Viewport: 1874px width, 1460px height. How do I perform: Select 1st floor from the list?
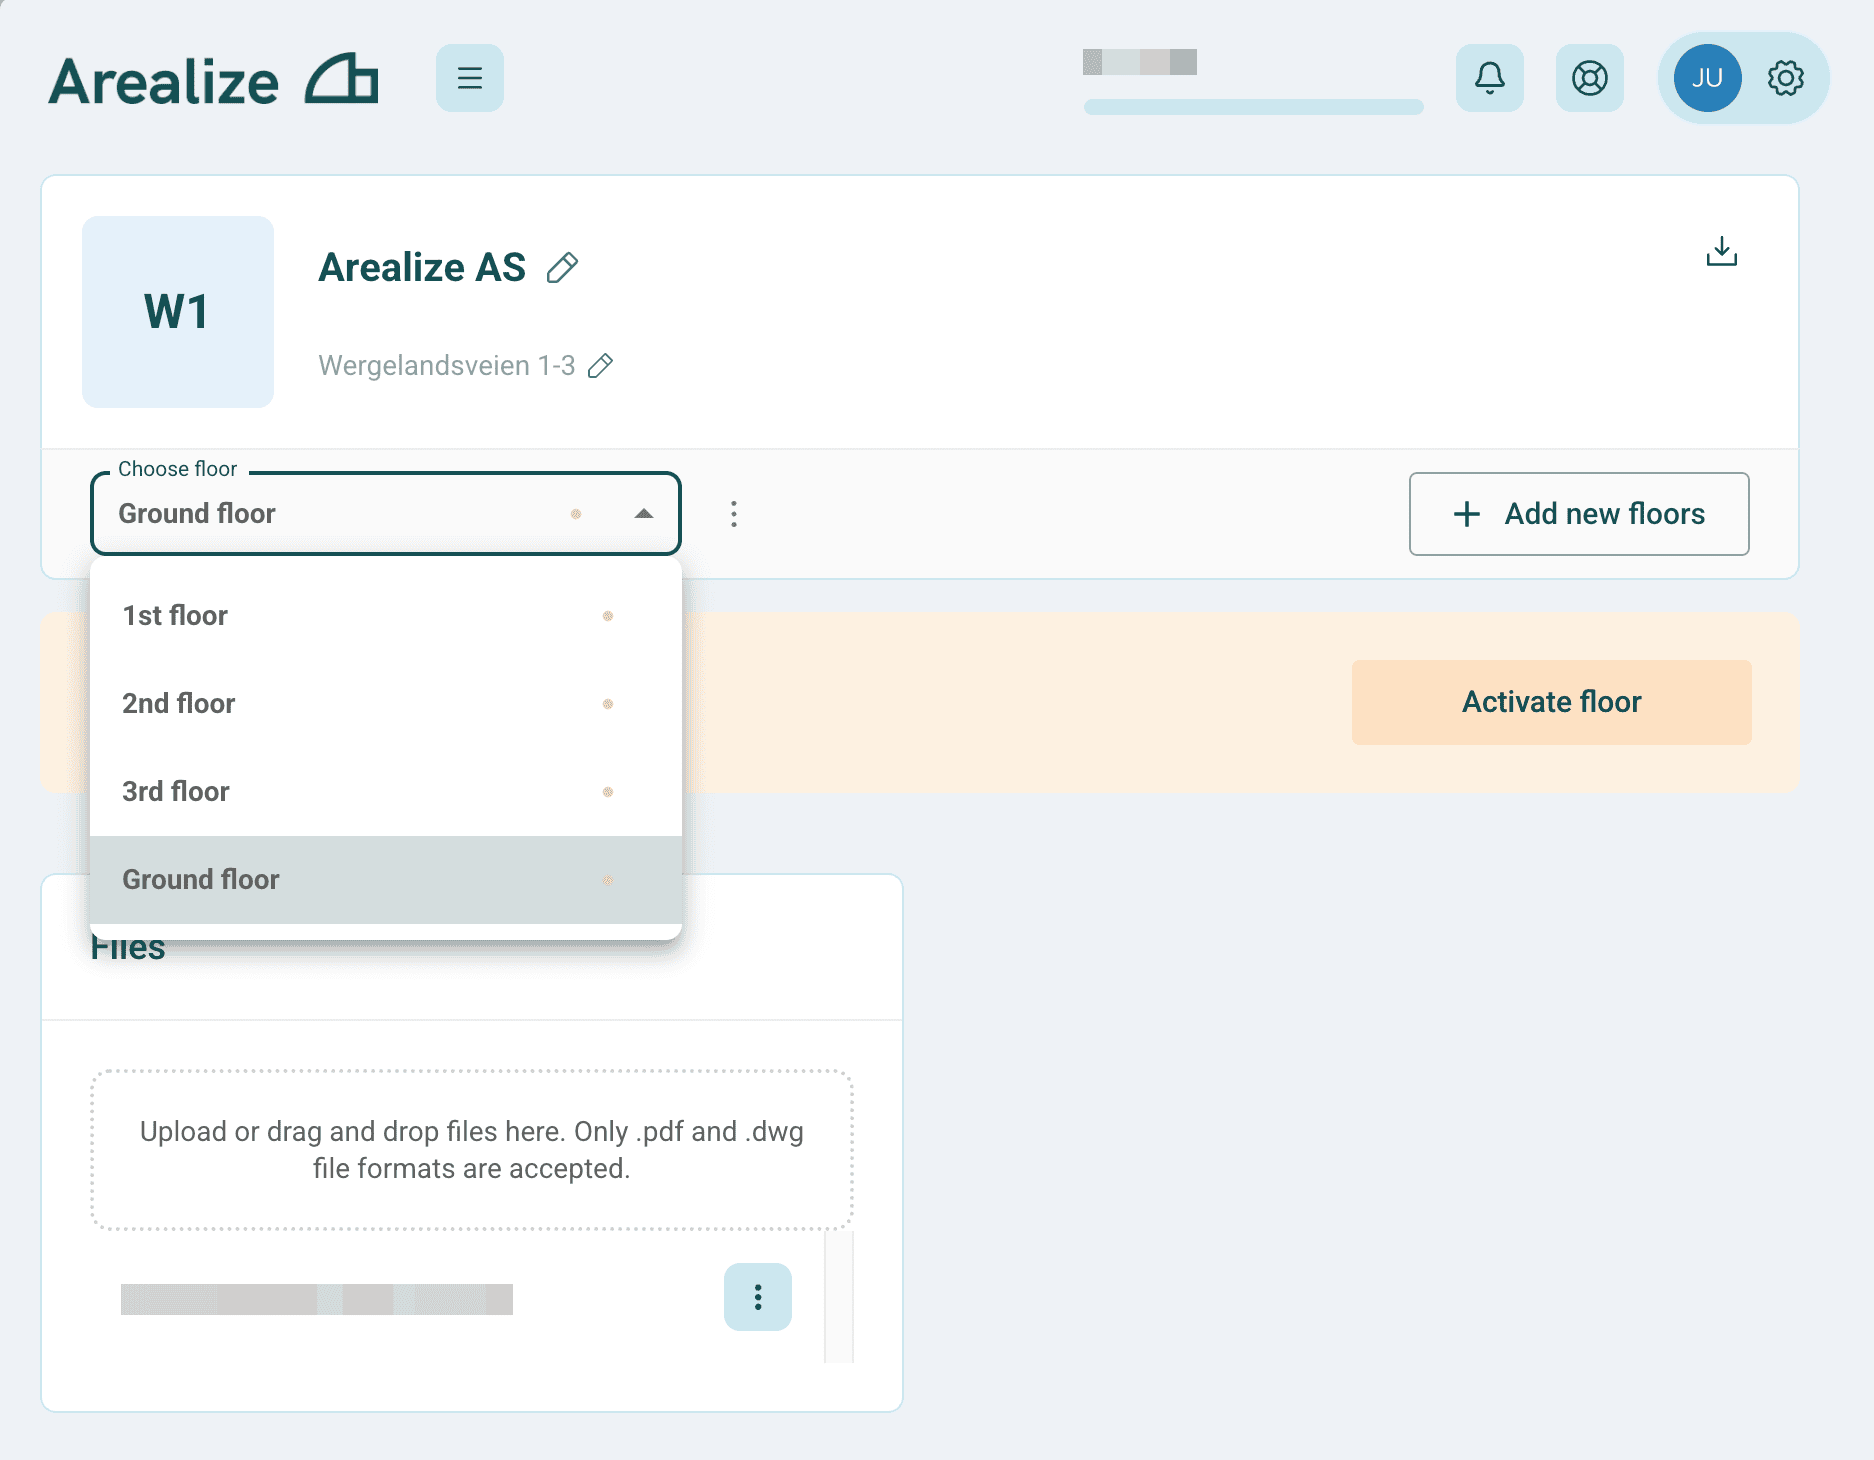[x=386, y=616]
